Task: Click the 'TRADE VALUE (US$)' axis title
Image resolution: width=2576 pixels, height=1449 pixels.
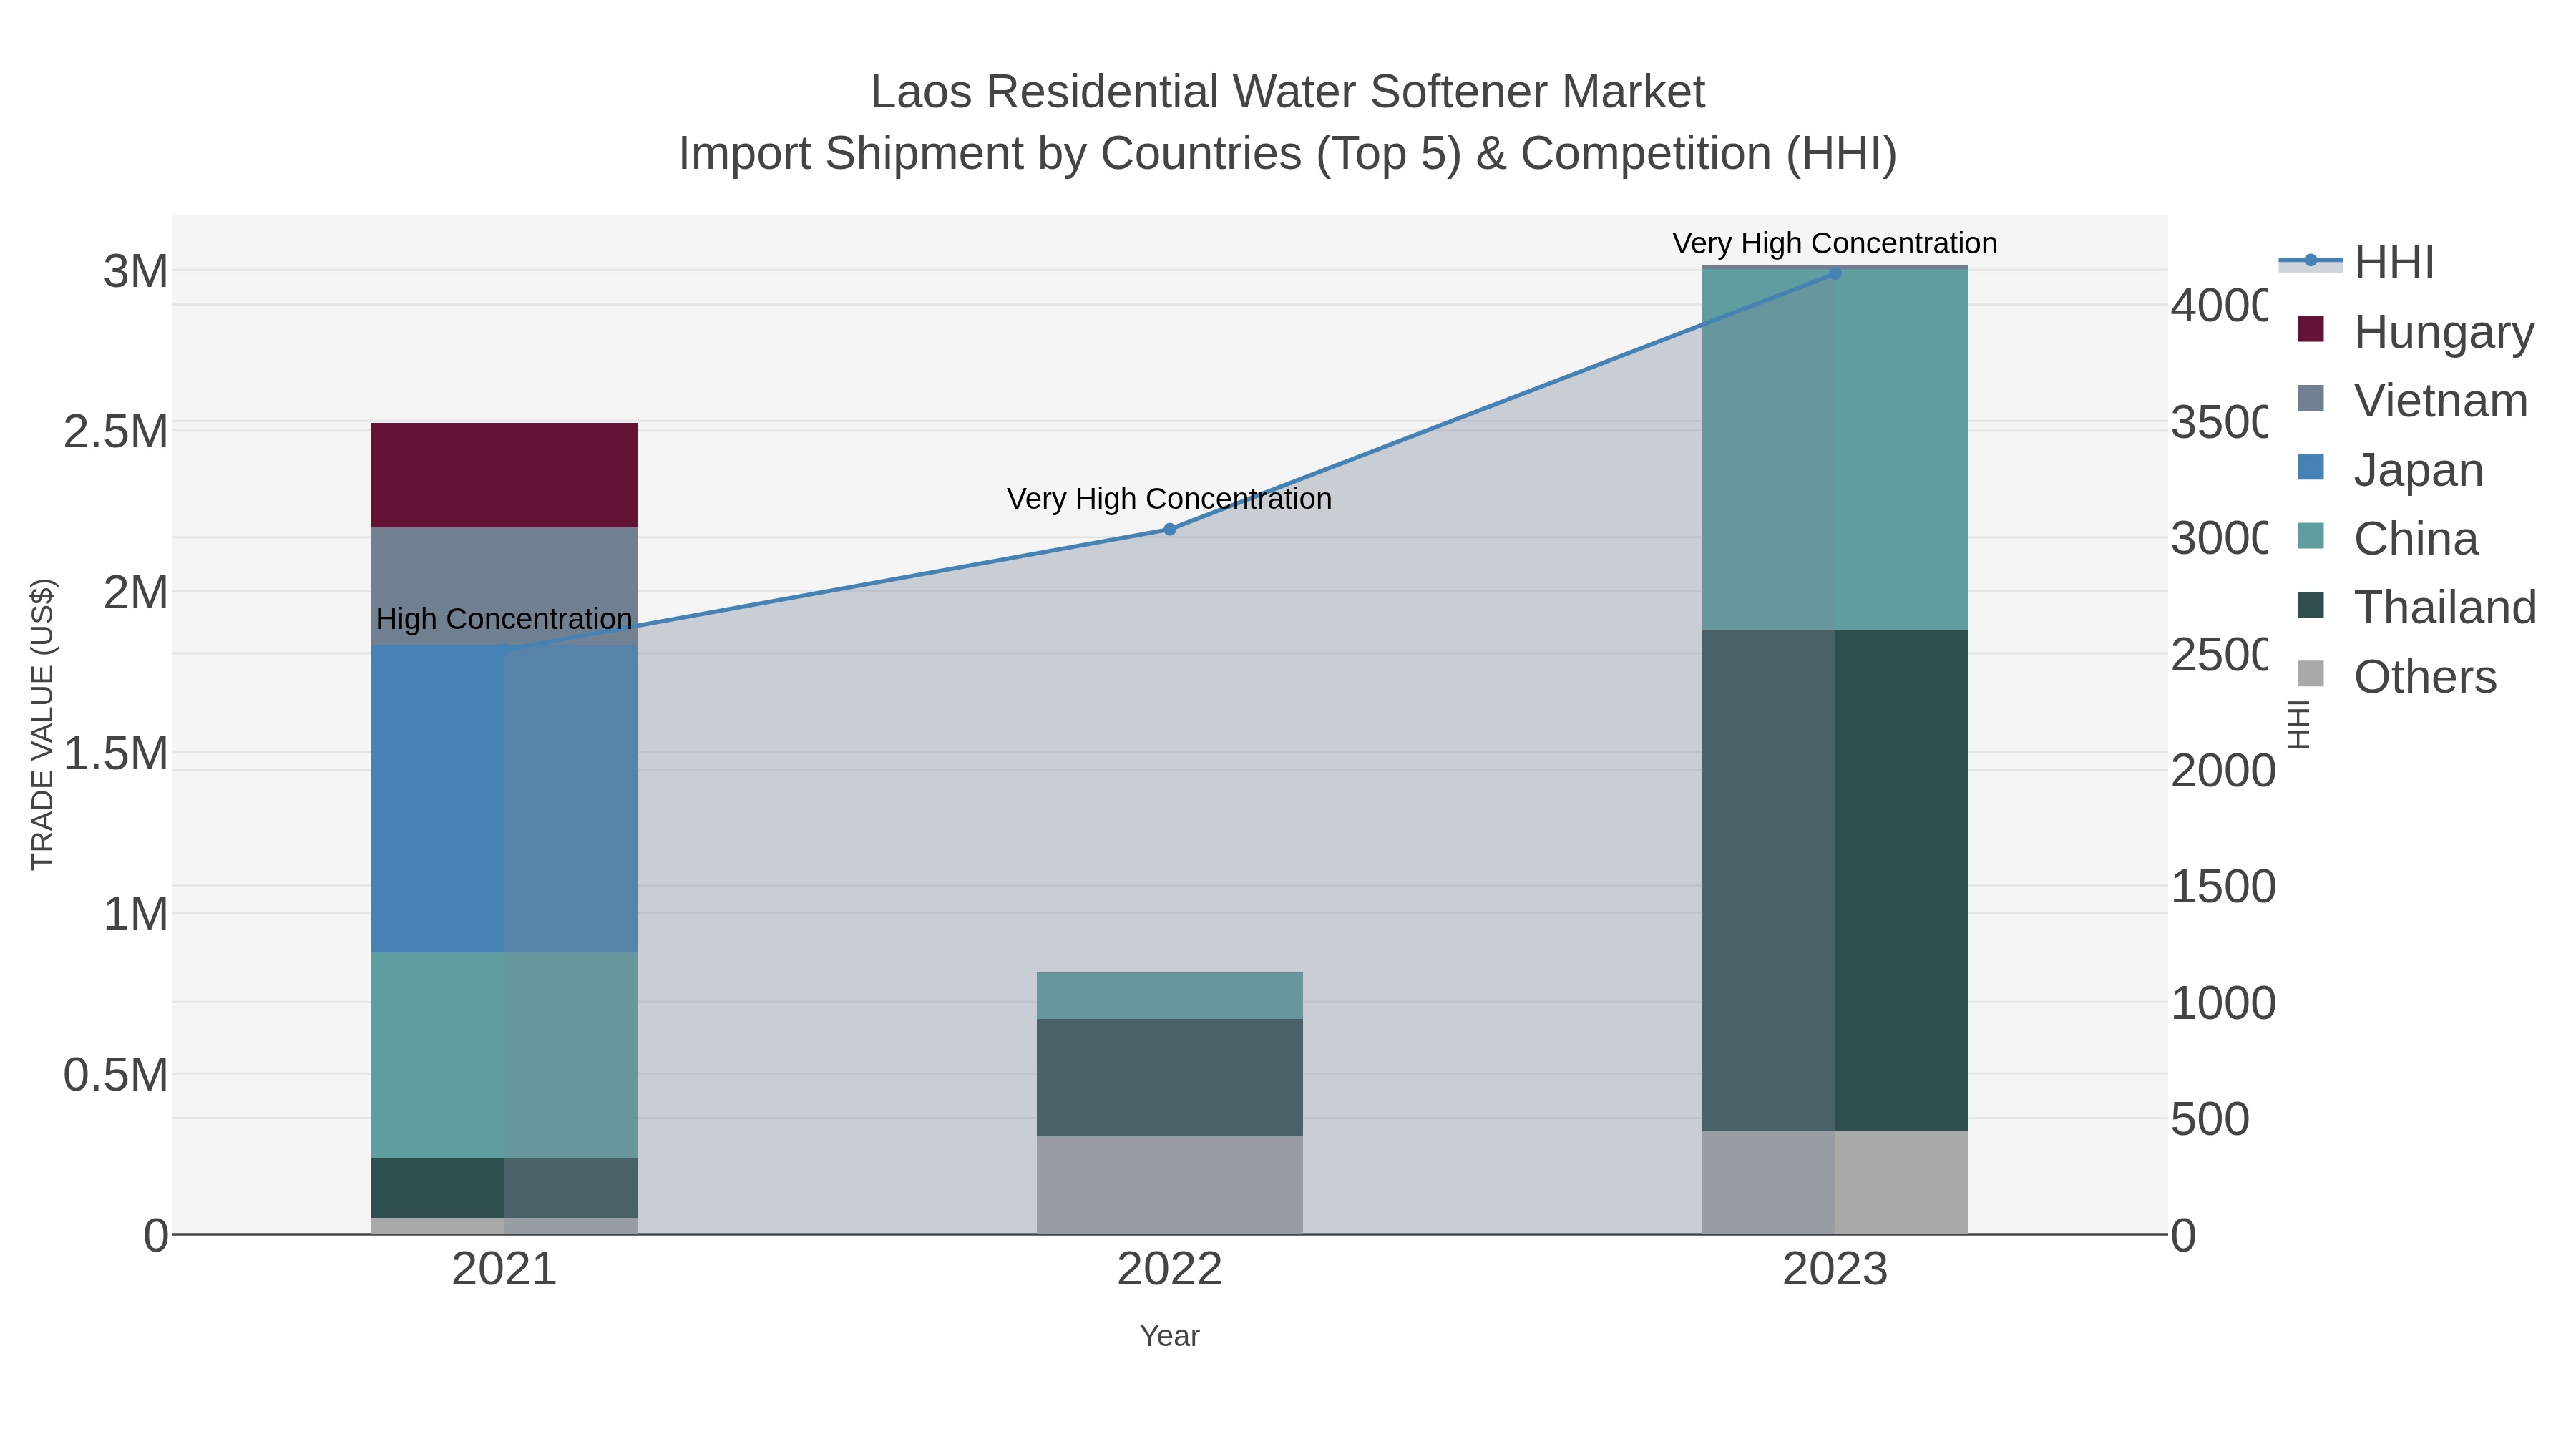Action: 42,724
